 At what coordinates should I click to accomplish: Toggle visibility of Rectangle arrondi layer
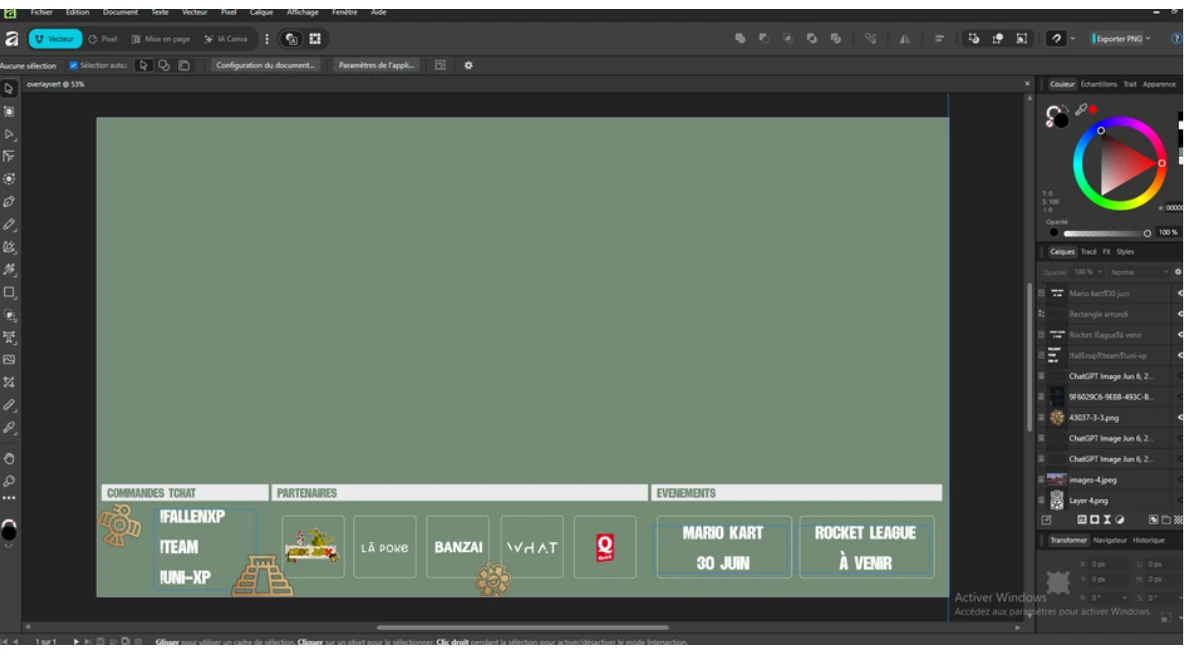1180,314
